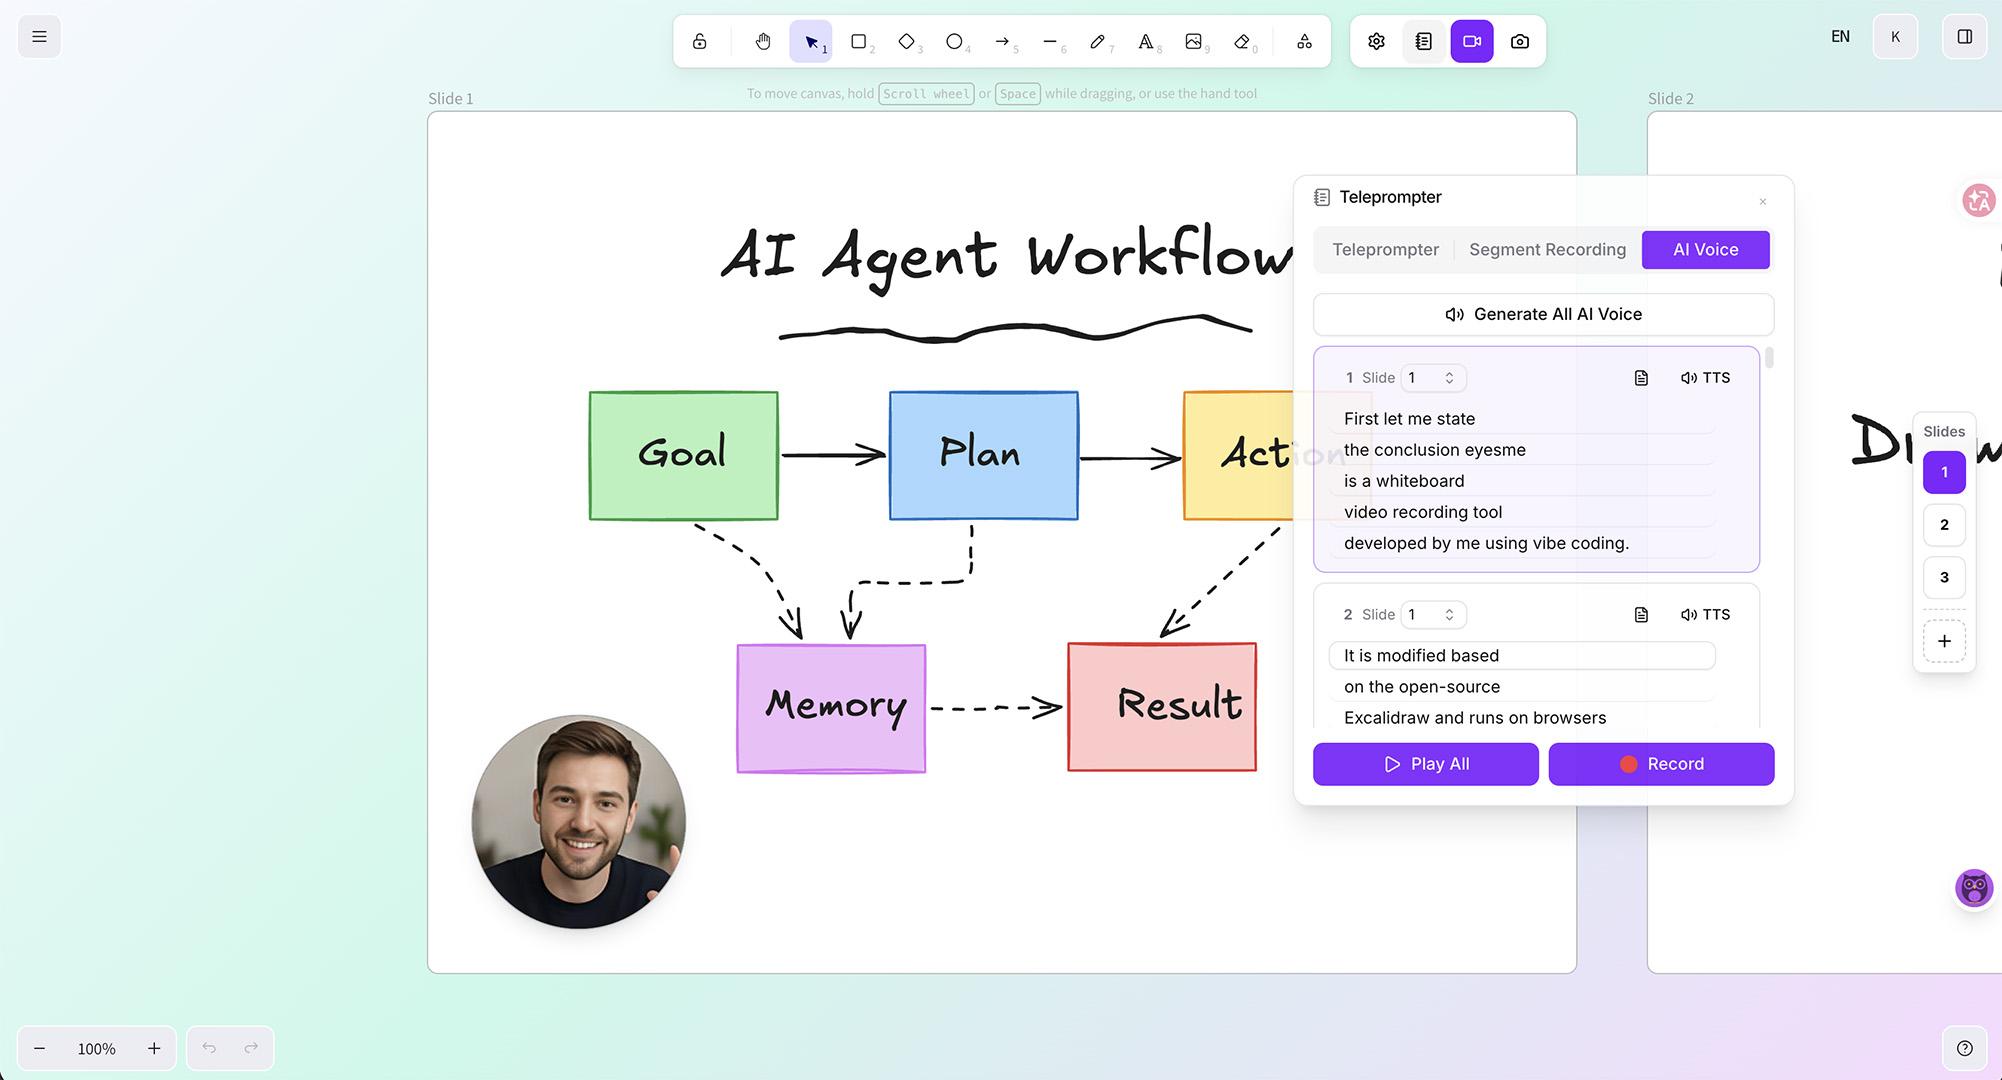Click the redo arrow

(x=251, y=1048)
